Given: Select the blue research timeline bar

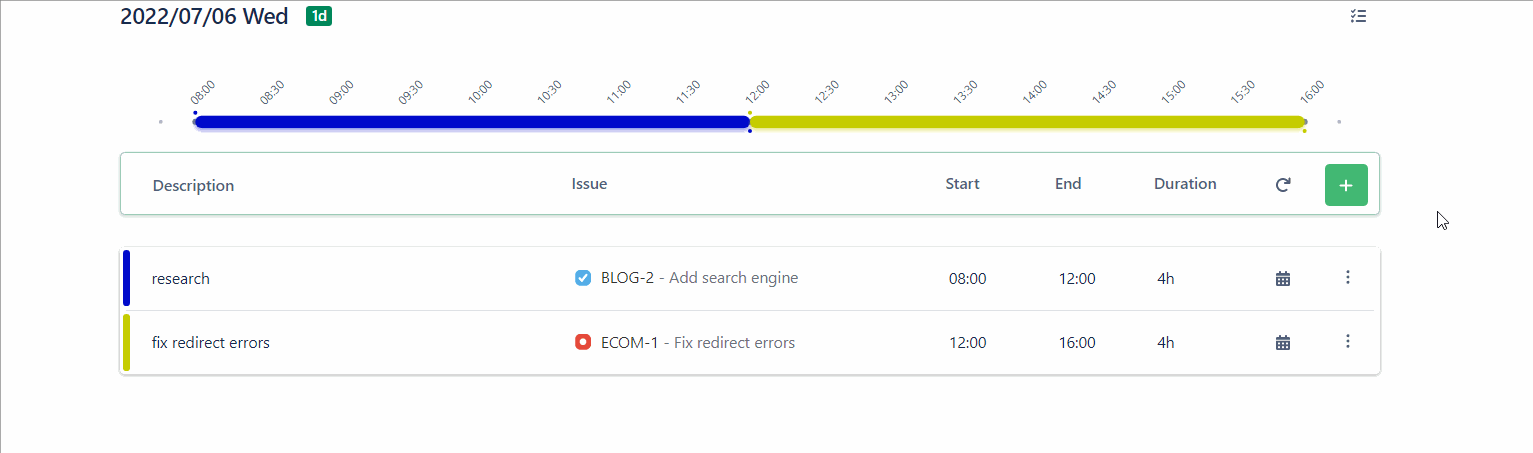Looking at the screenshot, I should pos(472,122).
